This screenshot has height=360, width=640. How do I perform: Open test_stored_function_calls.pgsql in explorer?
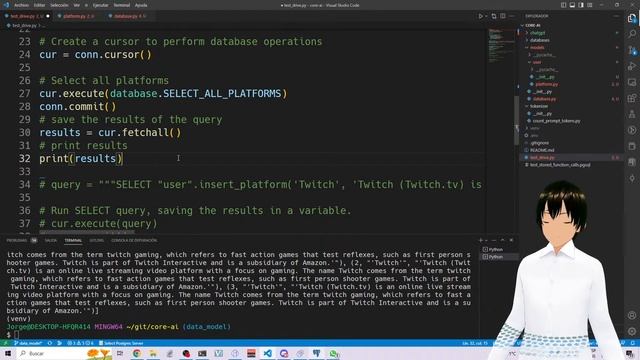[560, 165]
